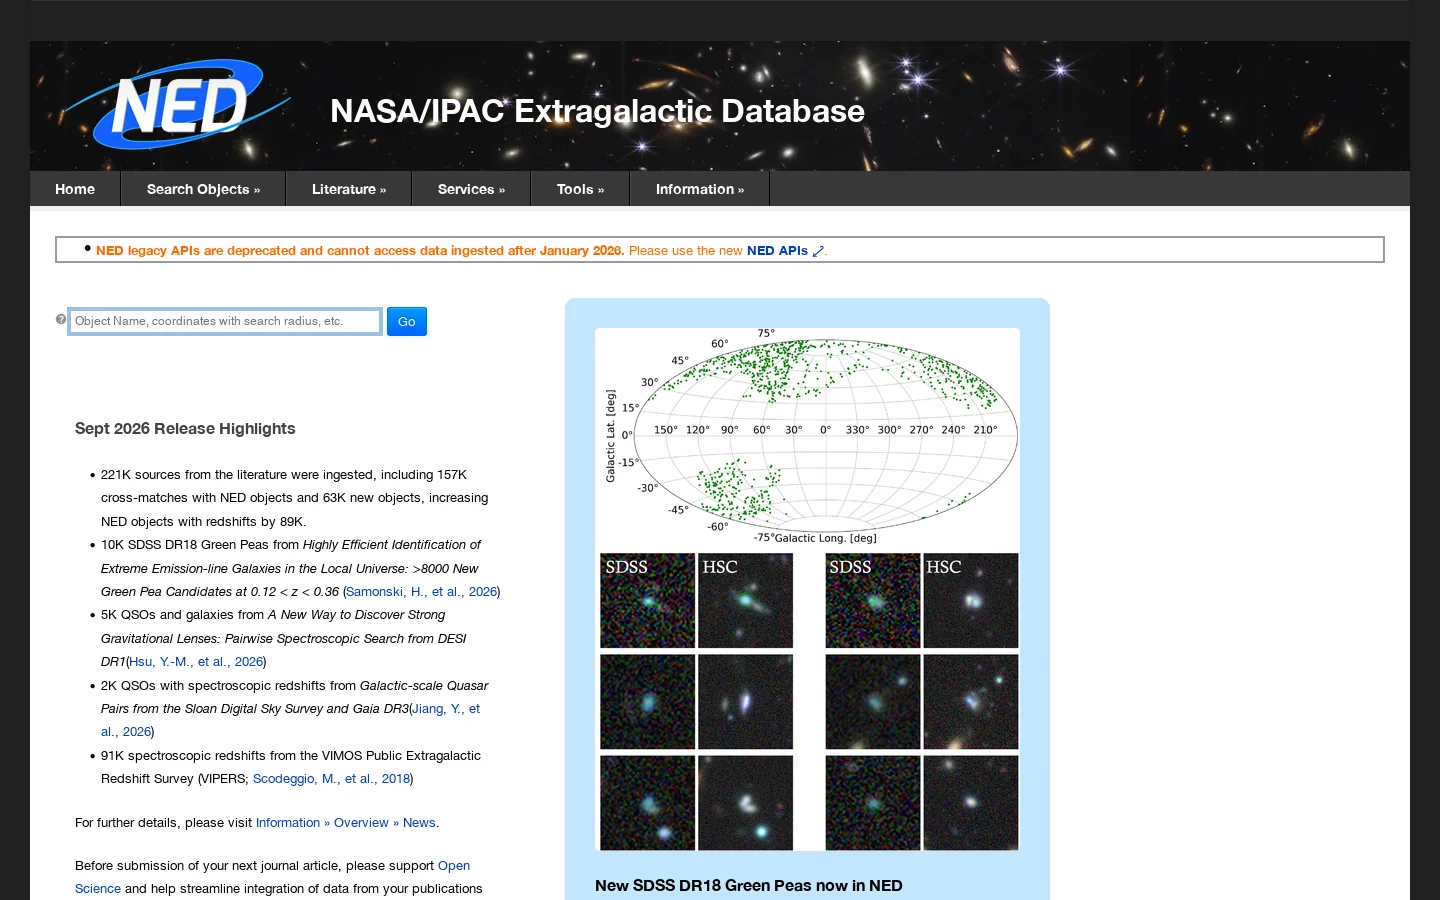Image resolution: width=1440 pixels, height=900 pixels.
Task: Focus the Object Name search field
Action: 225,321
